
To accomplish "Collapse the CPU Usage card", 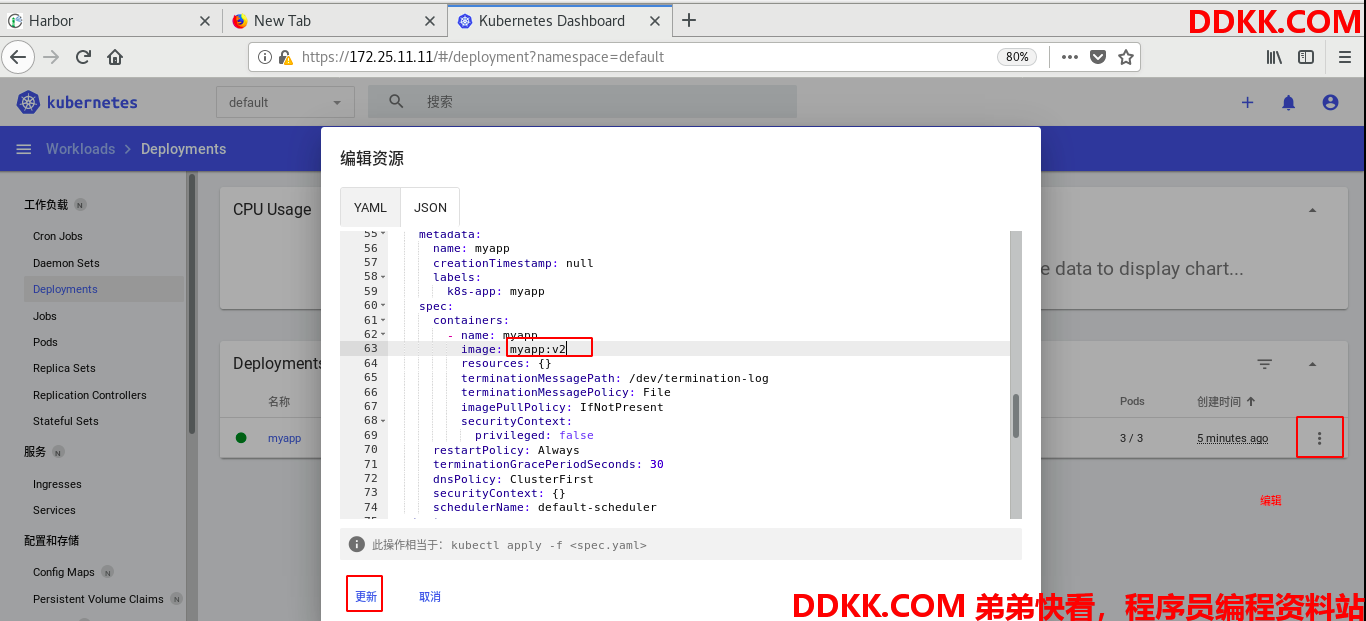I will pos(1313,210).
